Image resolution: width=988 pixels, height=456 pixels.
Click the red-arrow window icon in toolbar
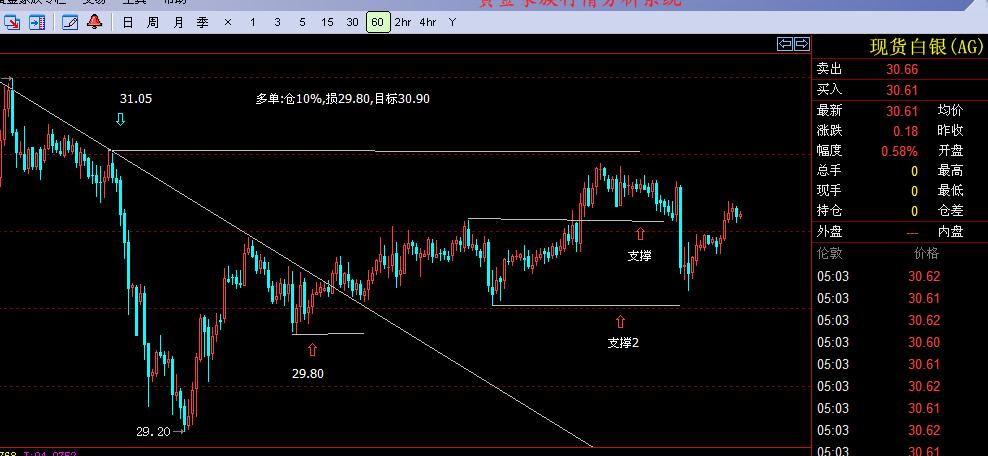[x=11, y=23]
